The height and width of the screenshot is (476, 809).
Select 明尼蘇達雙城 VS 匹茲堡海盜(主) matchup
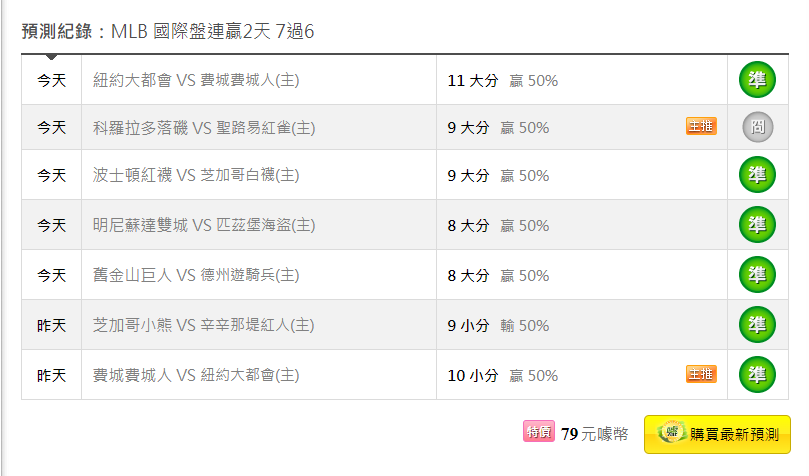point(204,225)
